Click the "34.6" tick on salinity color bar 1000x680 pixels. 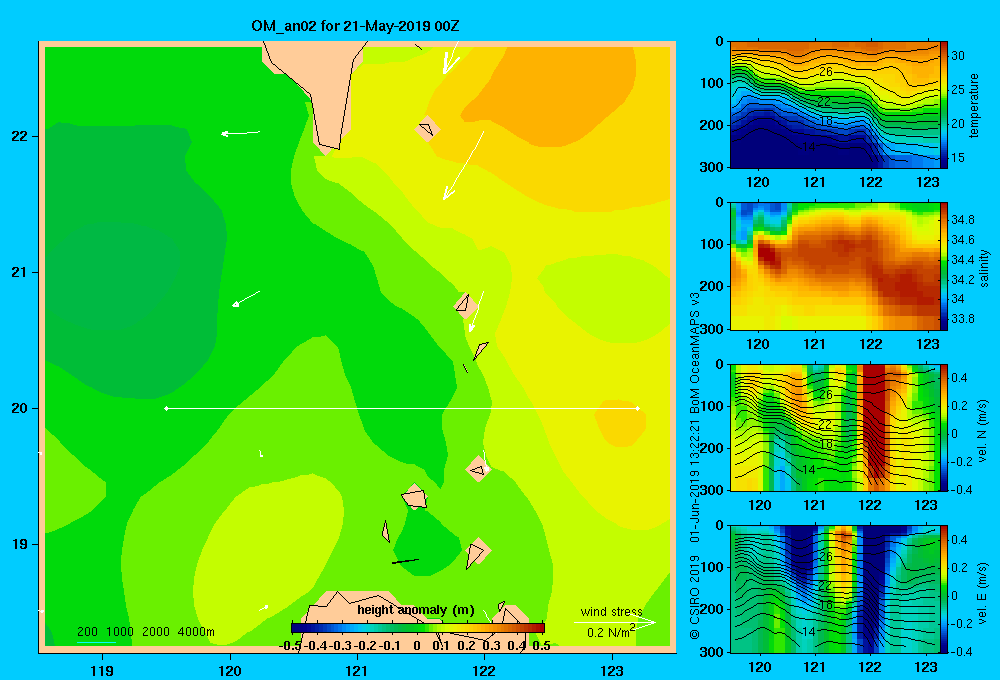coord(962,239)
